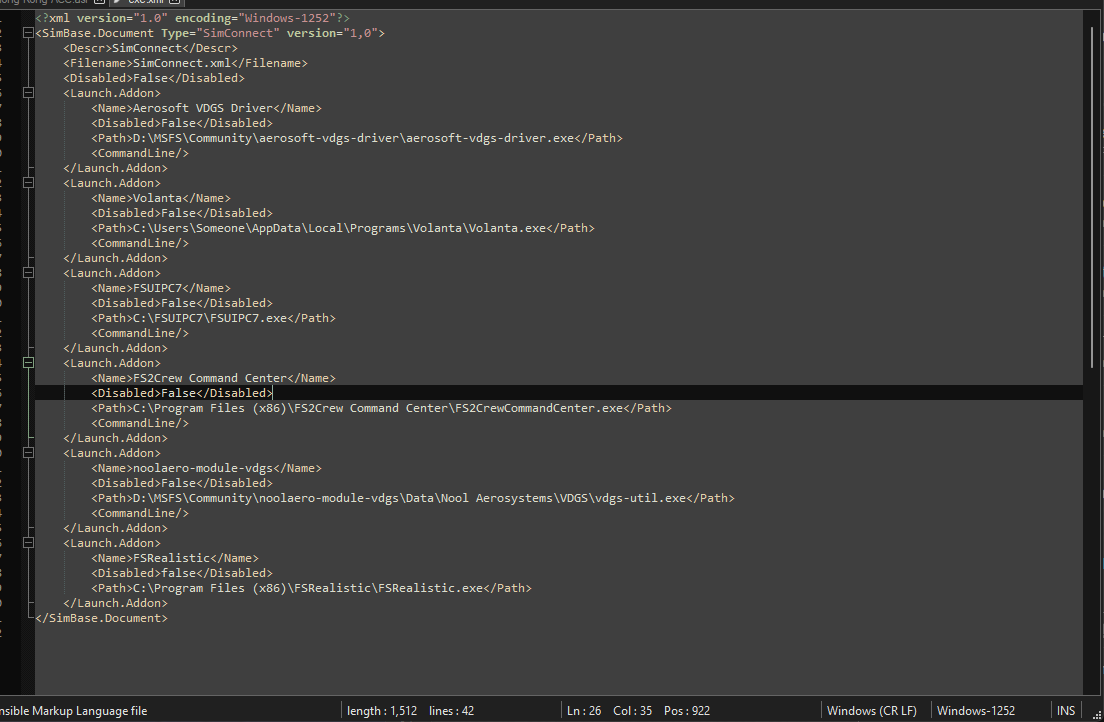
Task: Click the Markup Language file type label
Action: click(x=74, y=711)
